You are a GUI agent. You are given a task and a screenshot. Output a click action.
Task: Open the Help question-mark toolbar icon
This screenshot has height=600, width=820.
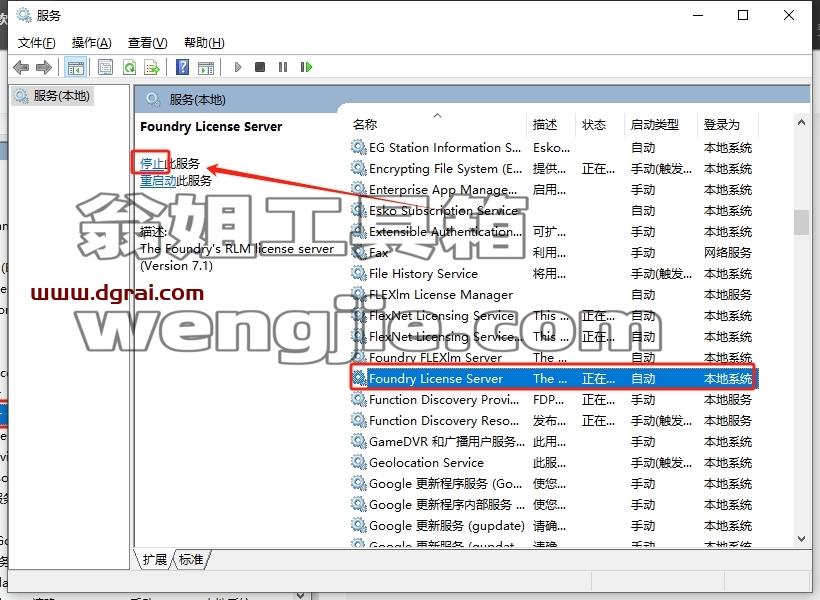pos(183,67)
